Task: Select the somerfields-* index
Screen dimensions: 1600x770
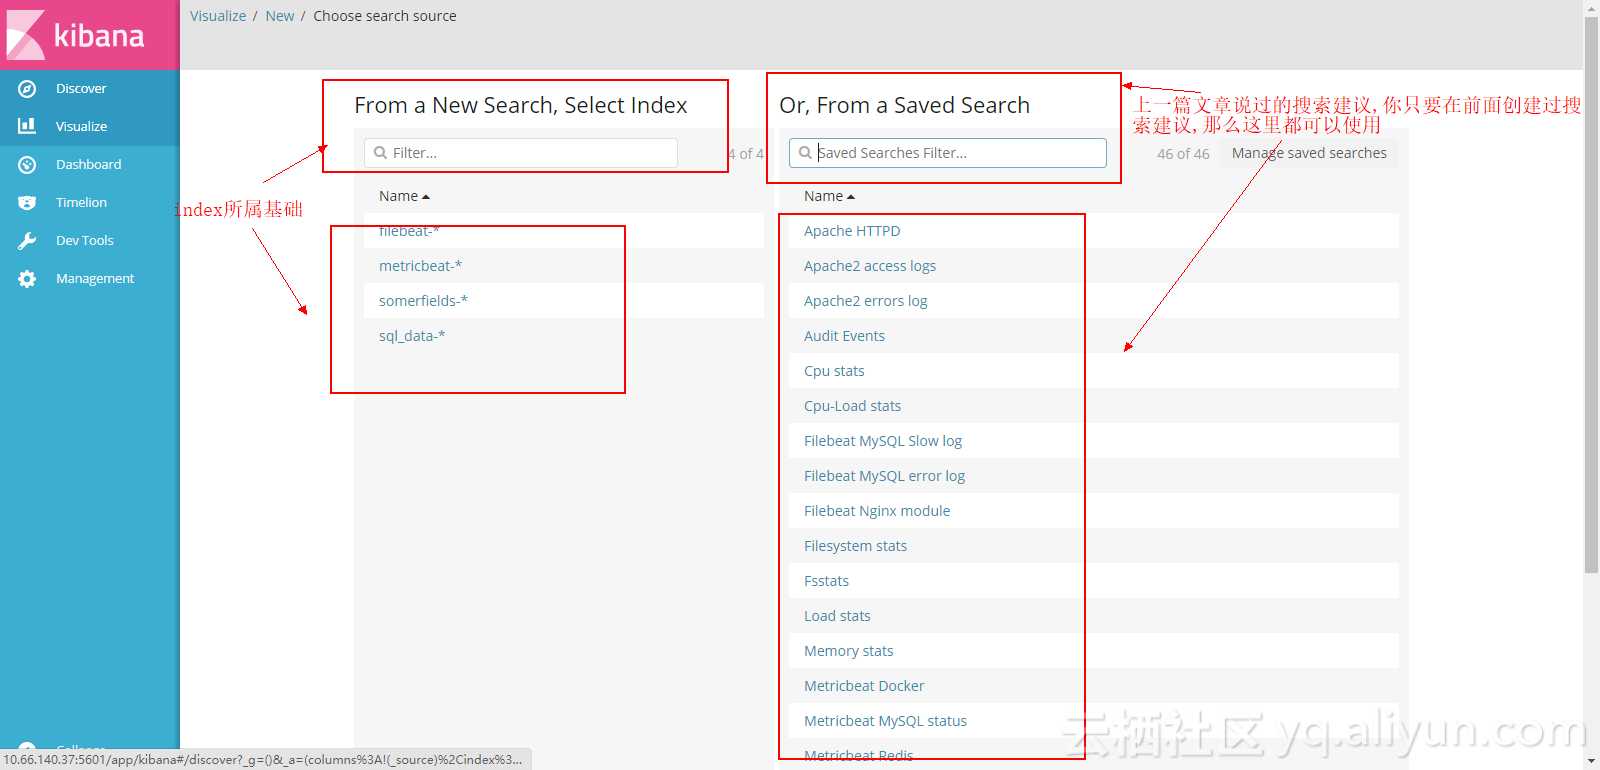Action: [x=423, y=301]
